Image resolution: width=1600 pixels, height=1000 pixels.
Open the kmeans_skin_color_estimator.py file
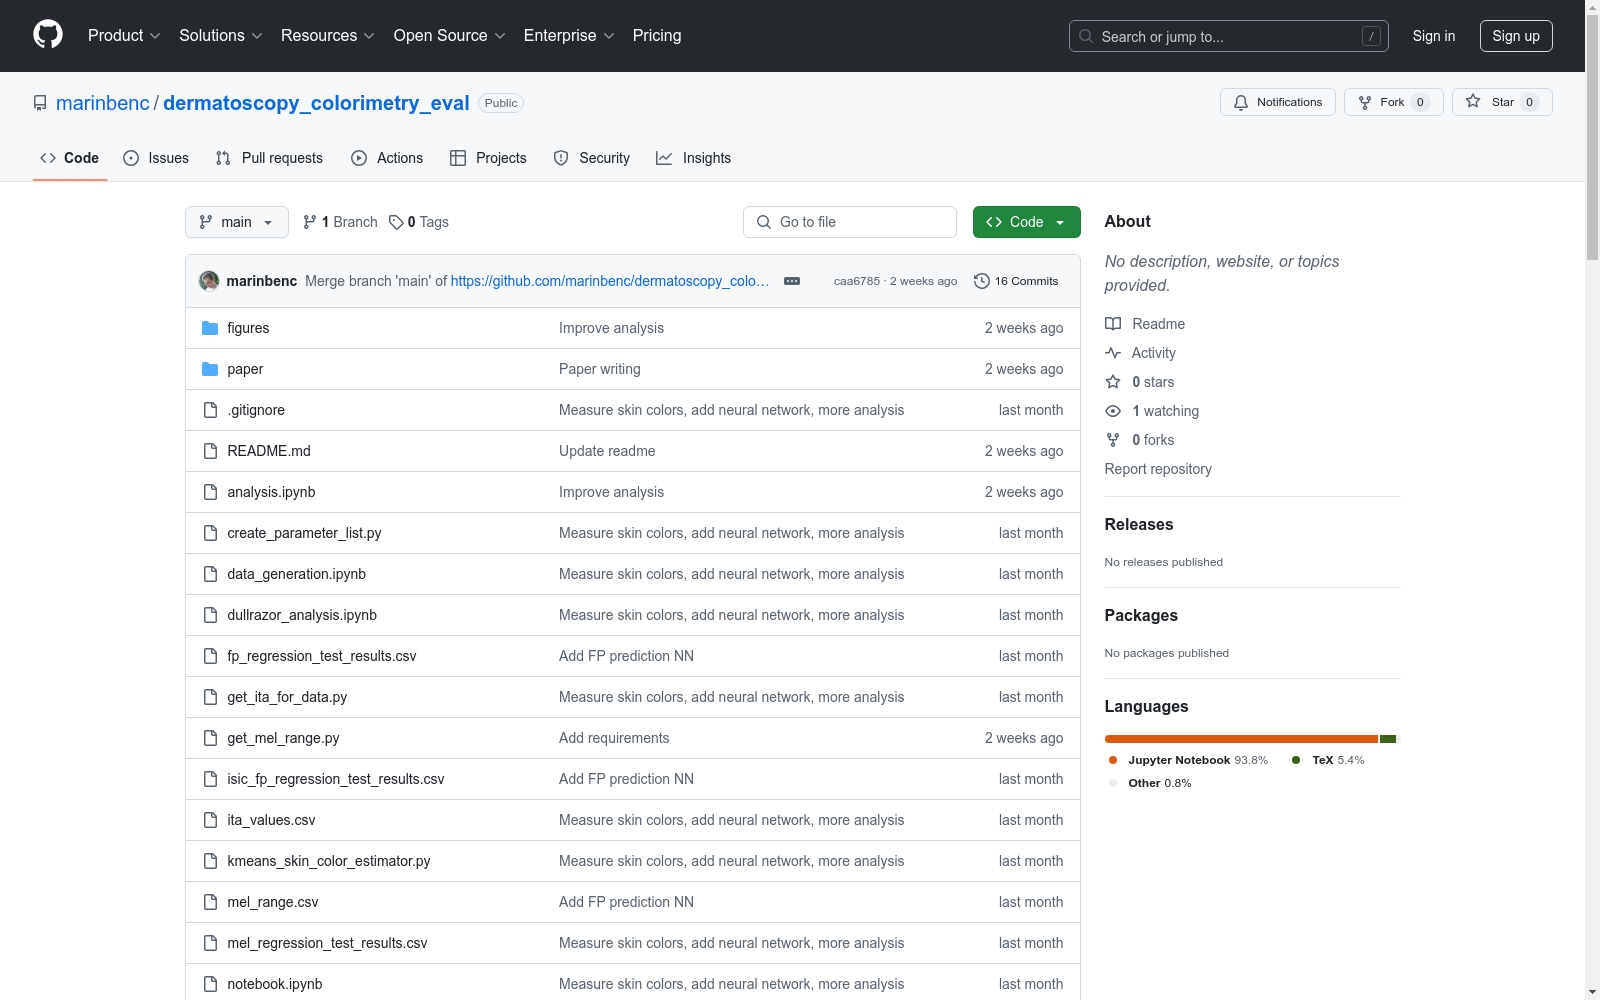click(329, 861)
